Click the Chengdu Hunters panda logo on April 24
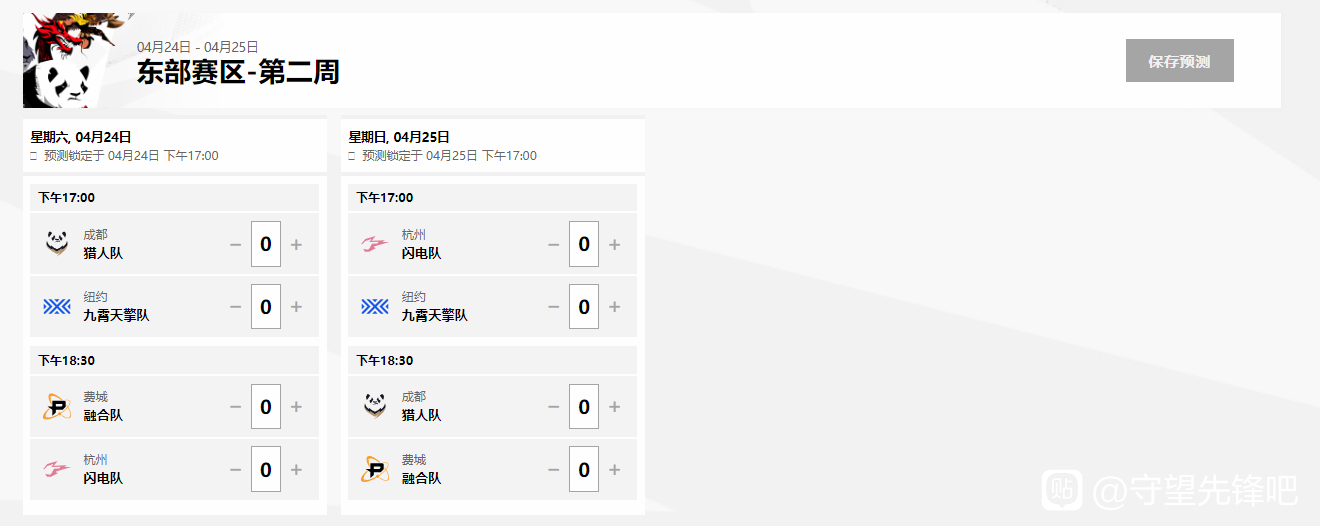This screenshot has width=1320, height=526. pyautogui.click(x=57, y=243)
